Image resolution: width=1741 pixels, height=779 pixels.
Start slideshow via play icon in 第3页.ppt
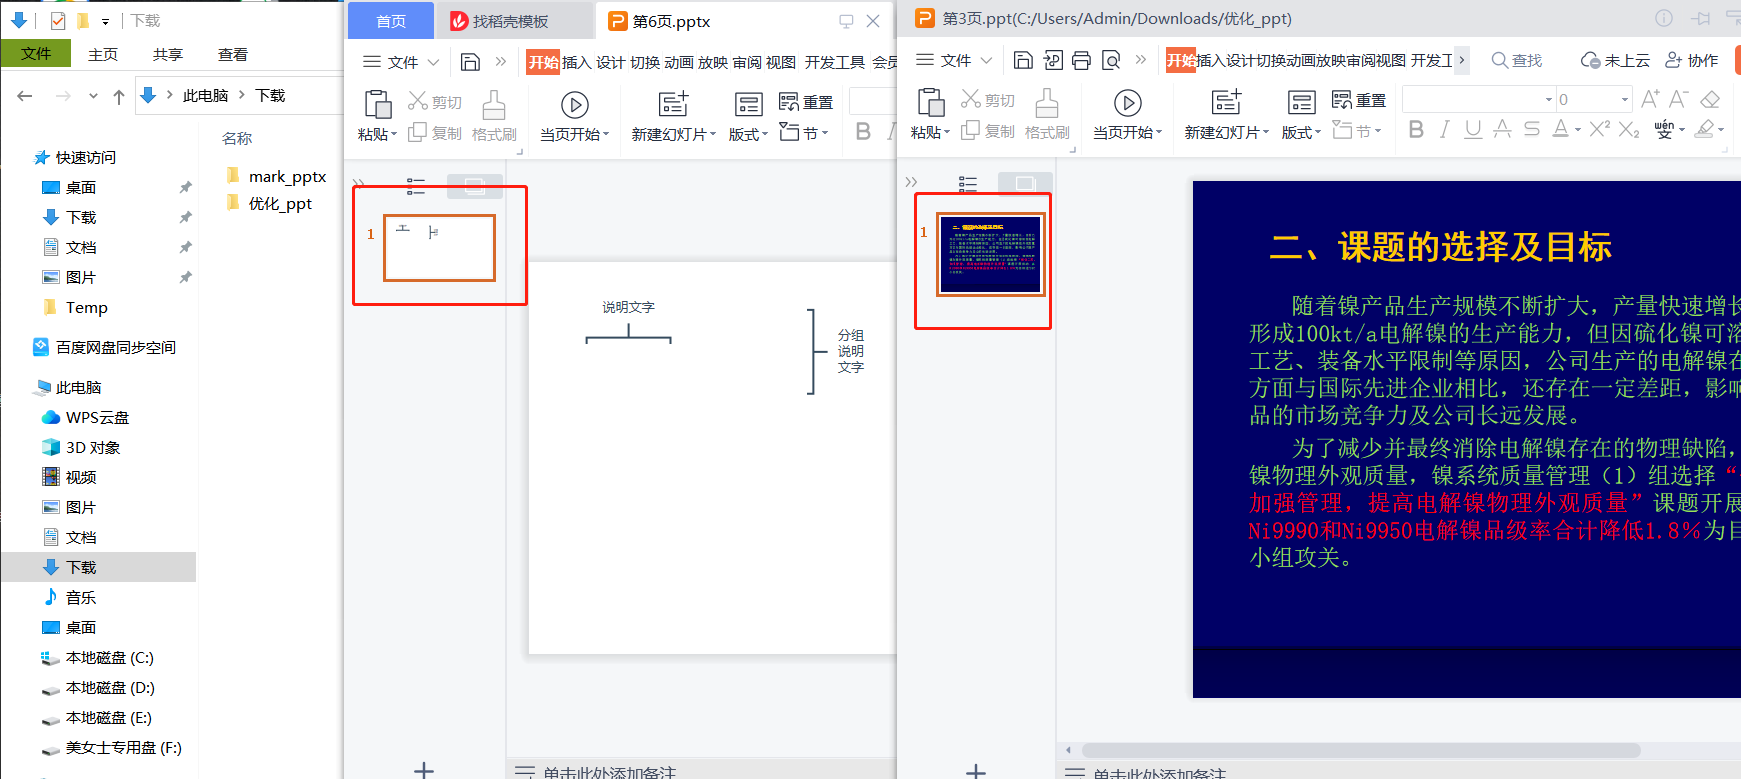1127,102
